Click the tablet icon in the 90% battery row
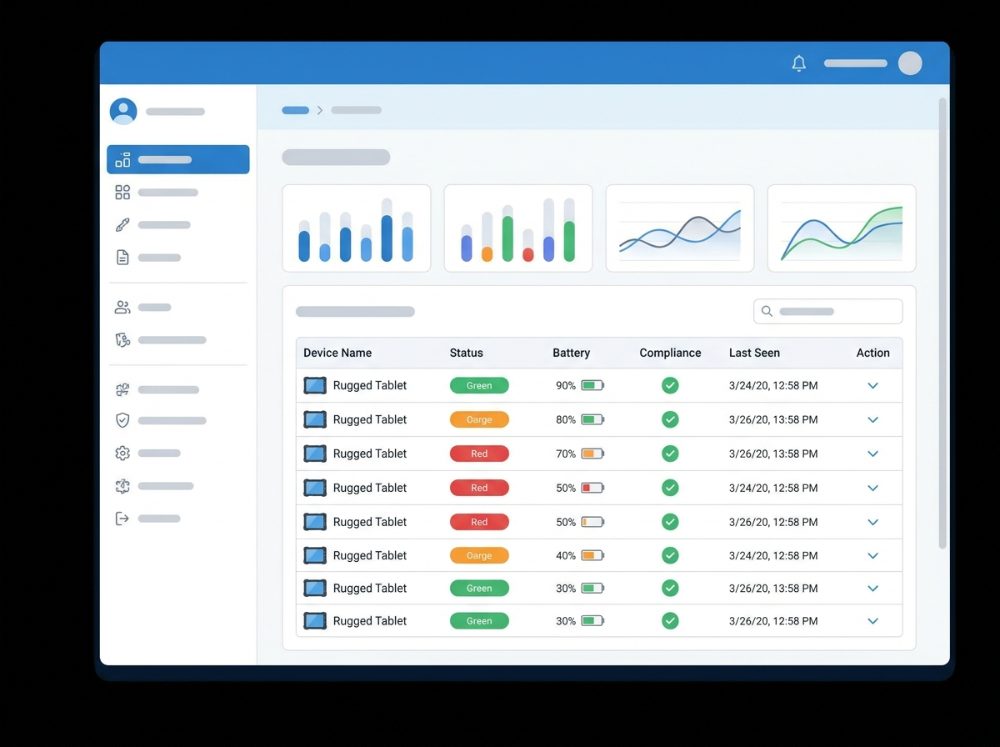 coord(314,385)
